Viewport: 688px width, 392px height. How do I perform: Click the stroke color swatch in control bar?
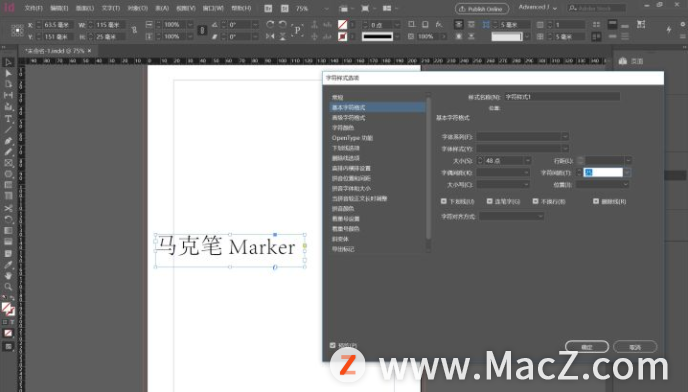coord(342,36)
